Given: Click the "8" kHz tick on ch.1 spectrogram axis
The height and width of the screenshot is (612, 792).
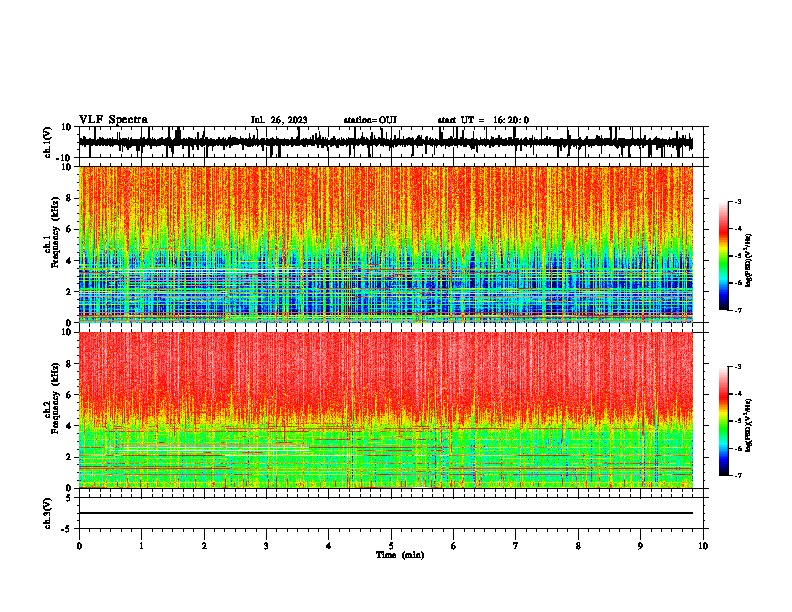Looking at the screenshot, I should point(69,198).
